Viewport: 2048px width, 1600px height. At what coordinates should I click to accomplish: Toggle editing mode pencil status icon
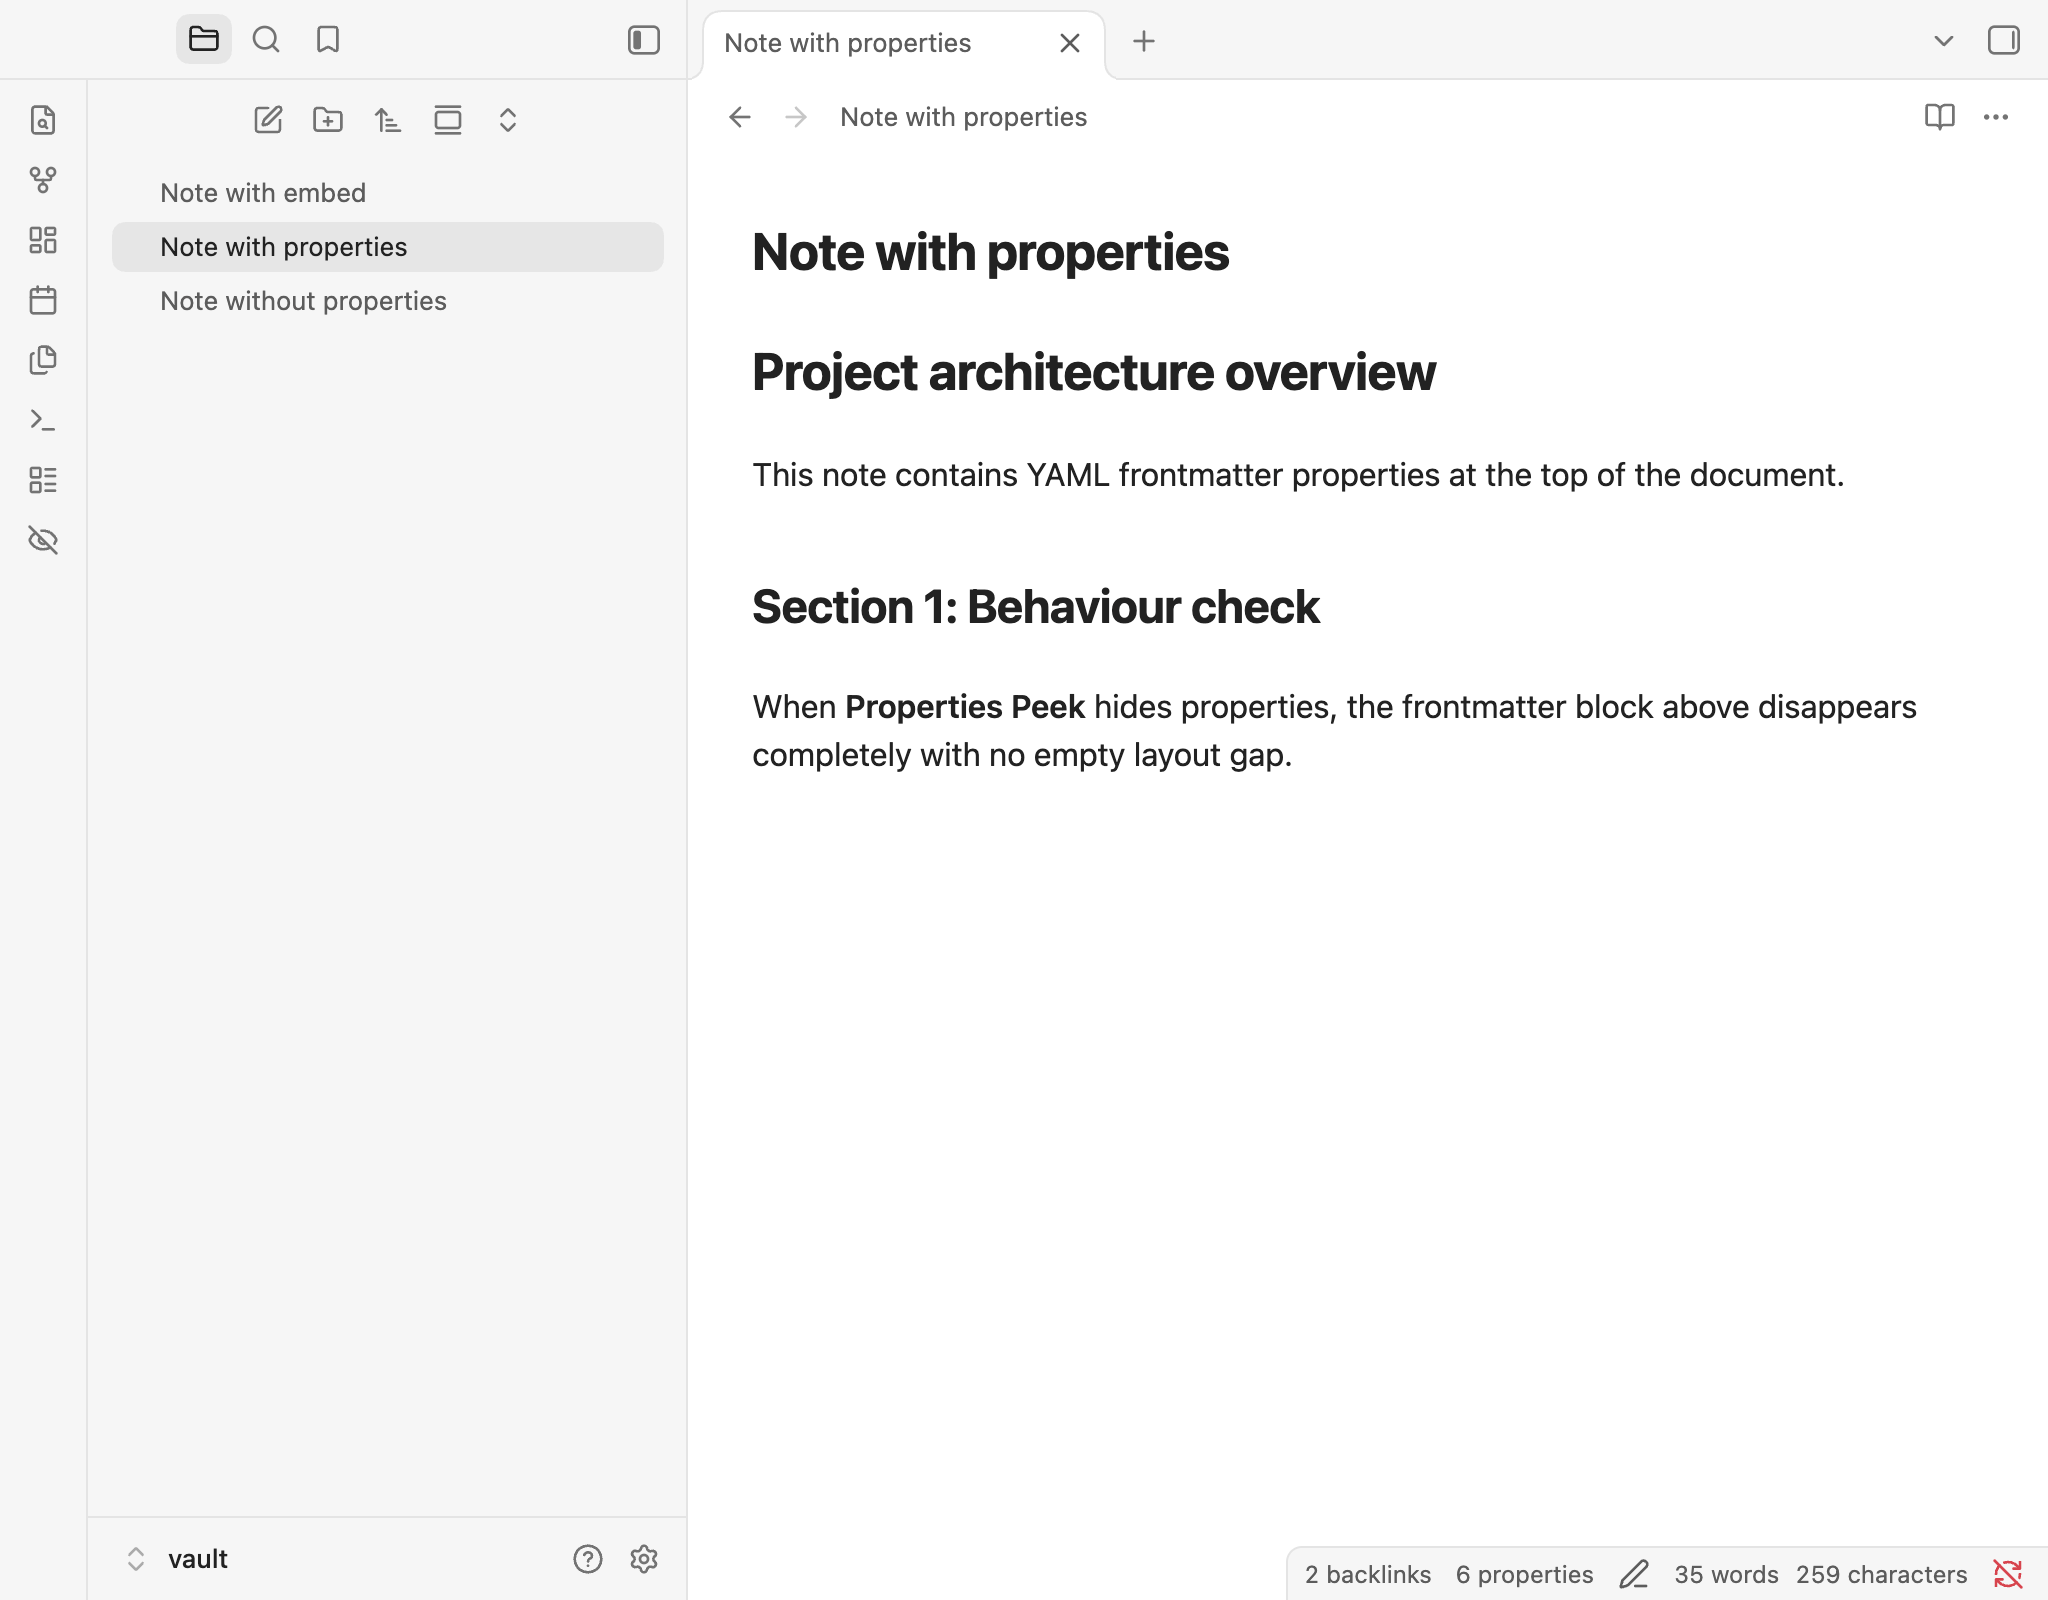tap(1634, 1575)
